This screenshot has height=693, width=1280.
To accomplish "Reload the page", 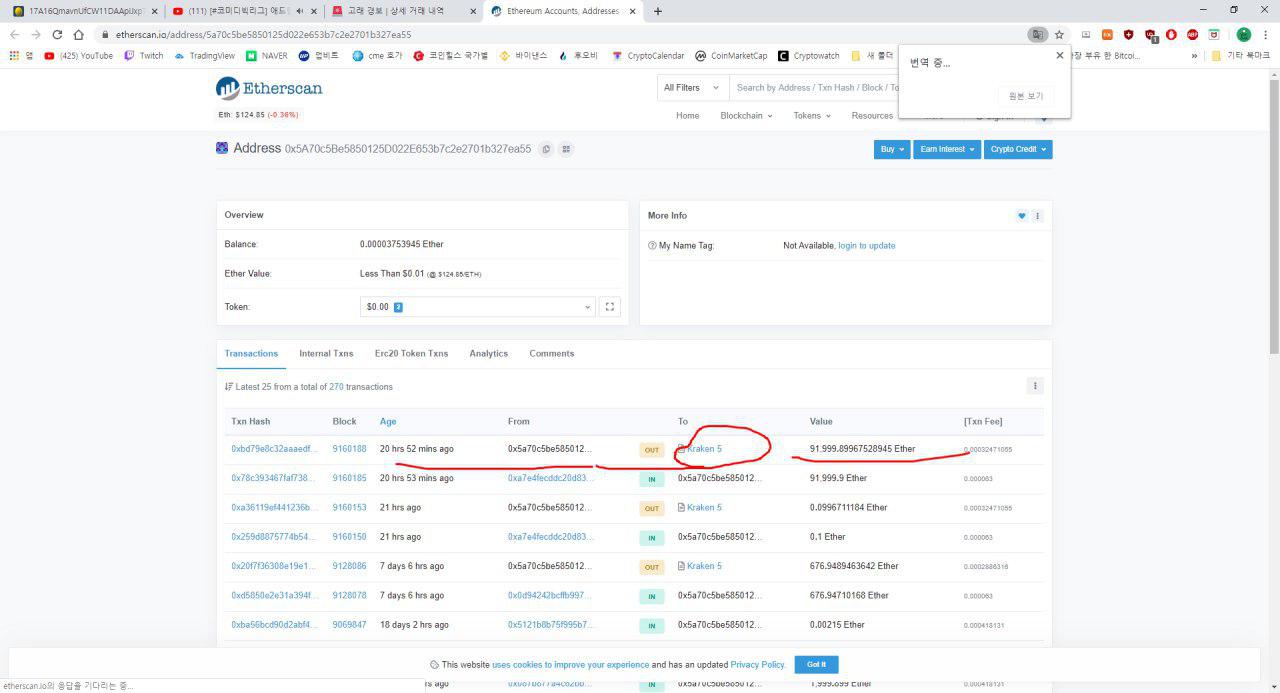I will click(x=57, y=34).
